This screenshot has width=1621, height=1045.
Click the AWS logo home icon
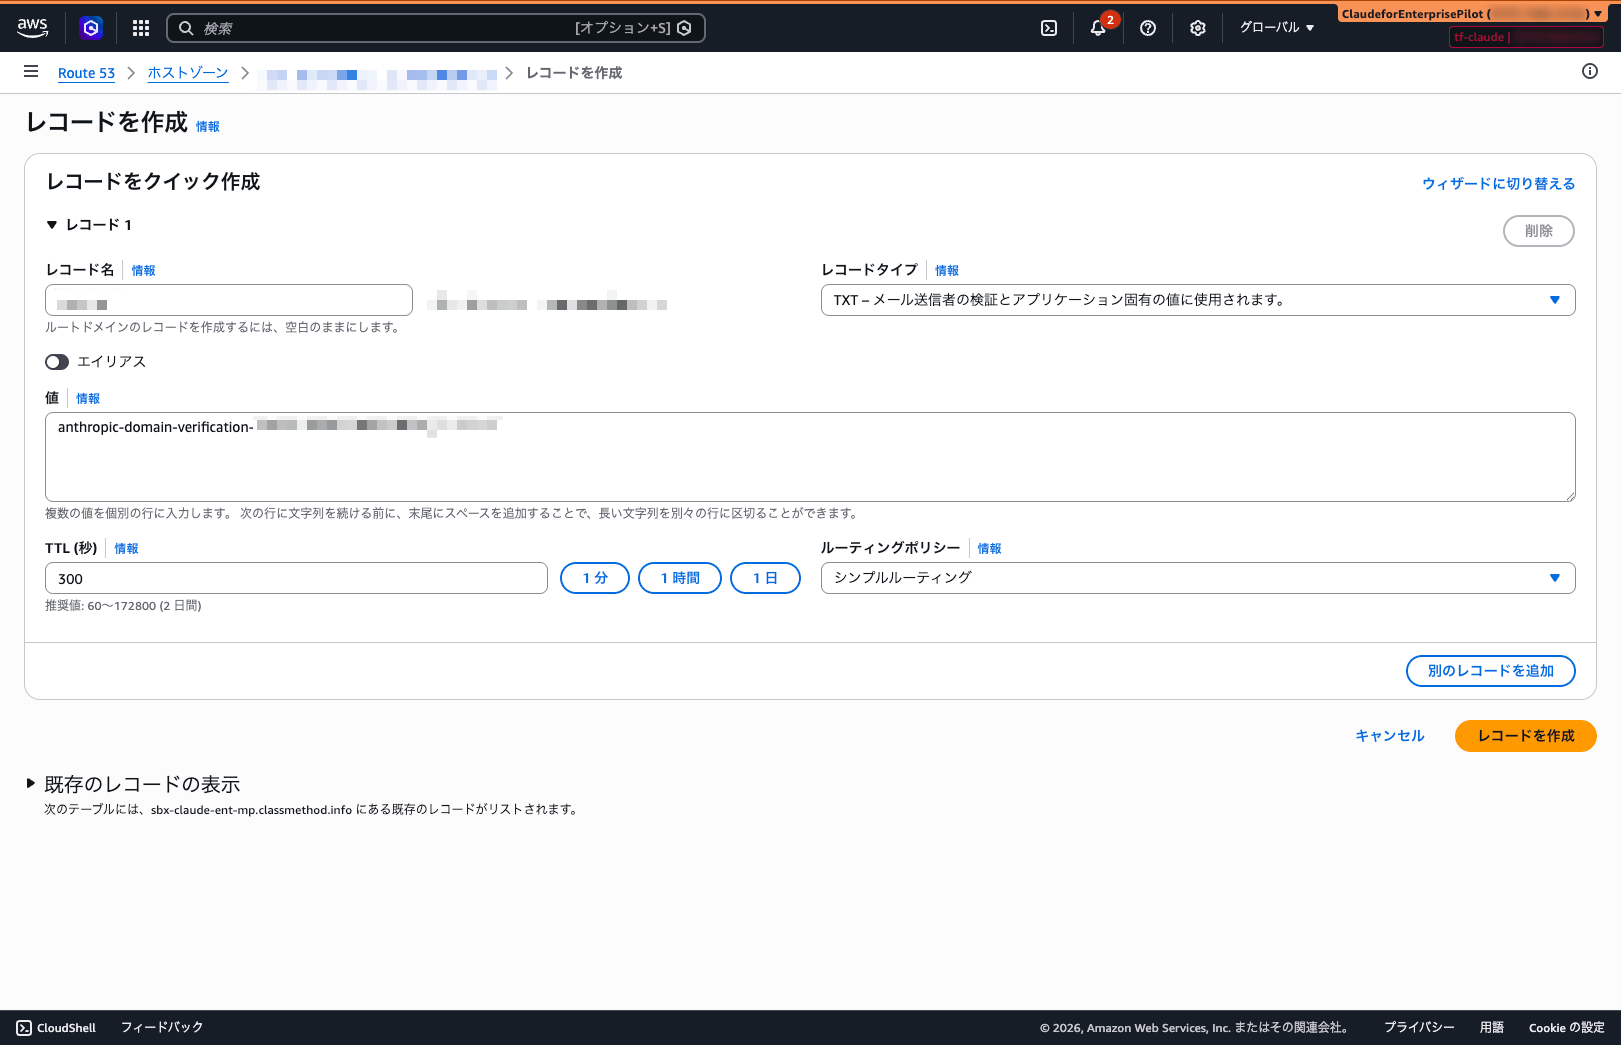(x=32, y=28)
